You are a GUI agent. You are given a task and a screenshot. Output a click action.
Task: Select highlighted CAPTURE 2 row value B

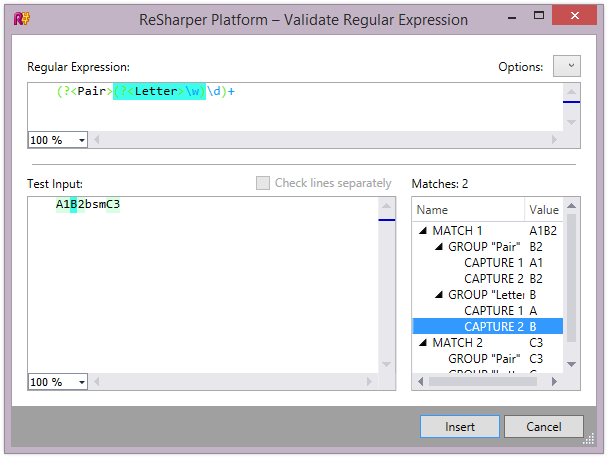point(488,326)
